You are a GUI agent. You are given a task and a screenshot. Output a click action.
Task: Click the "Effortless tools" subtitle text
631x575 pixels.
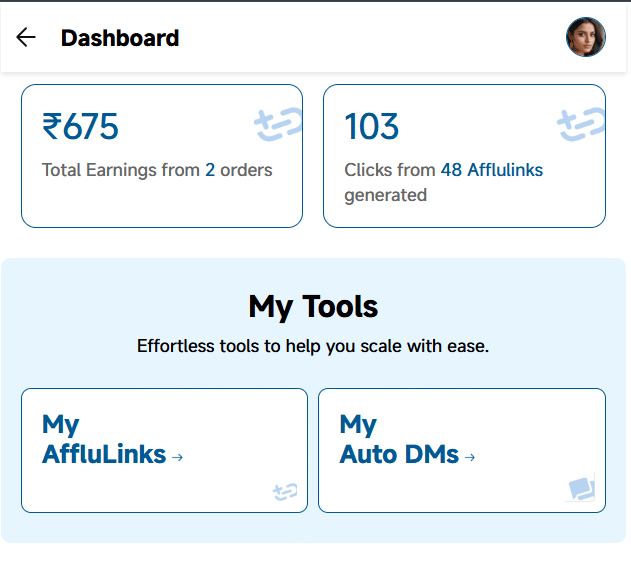point(313,347)
